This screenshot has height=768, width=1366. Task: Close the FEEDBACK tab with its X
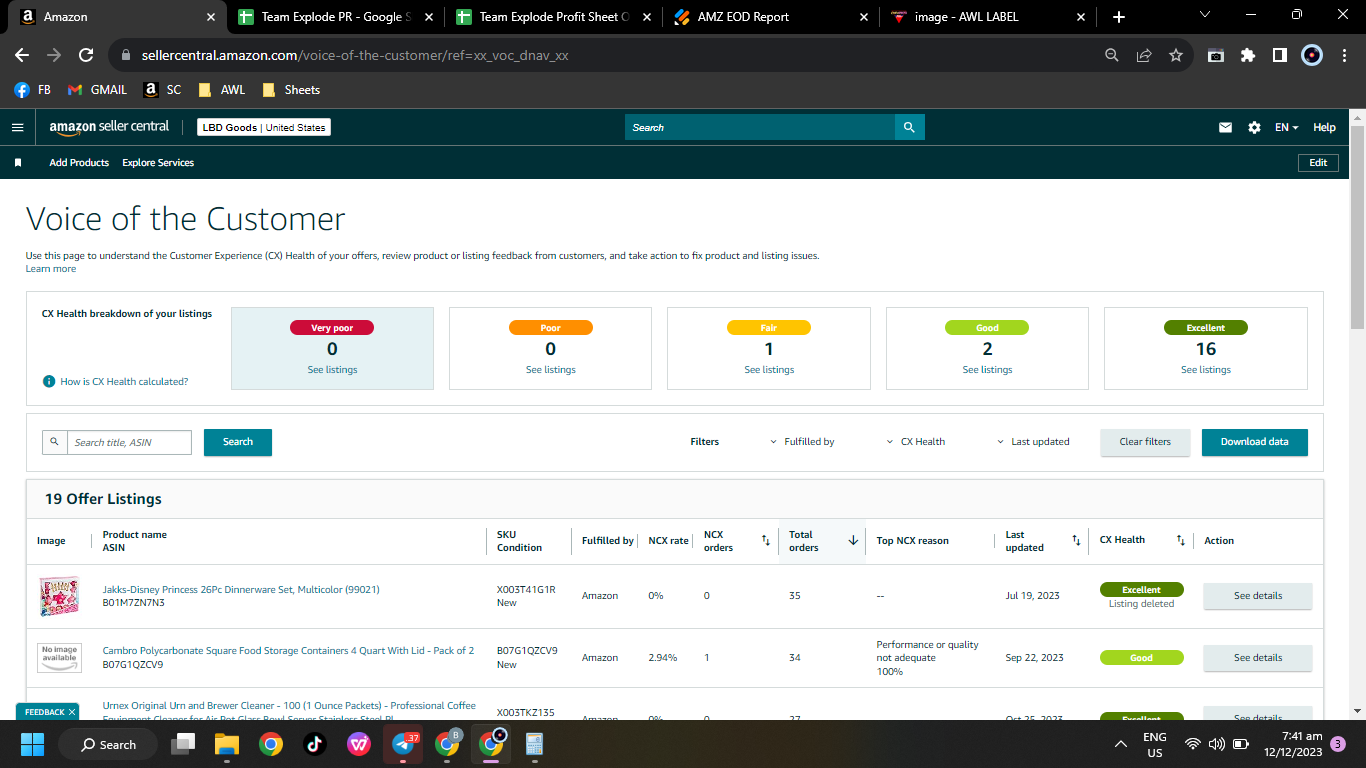[x=72, y=712]
